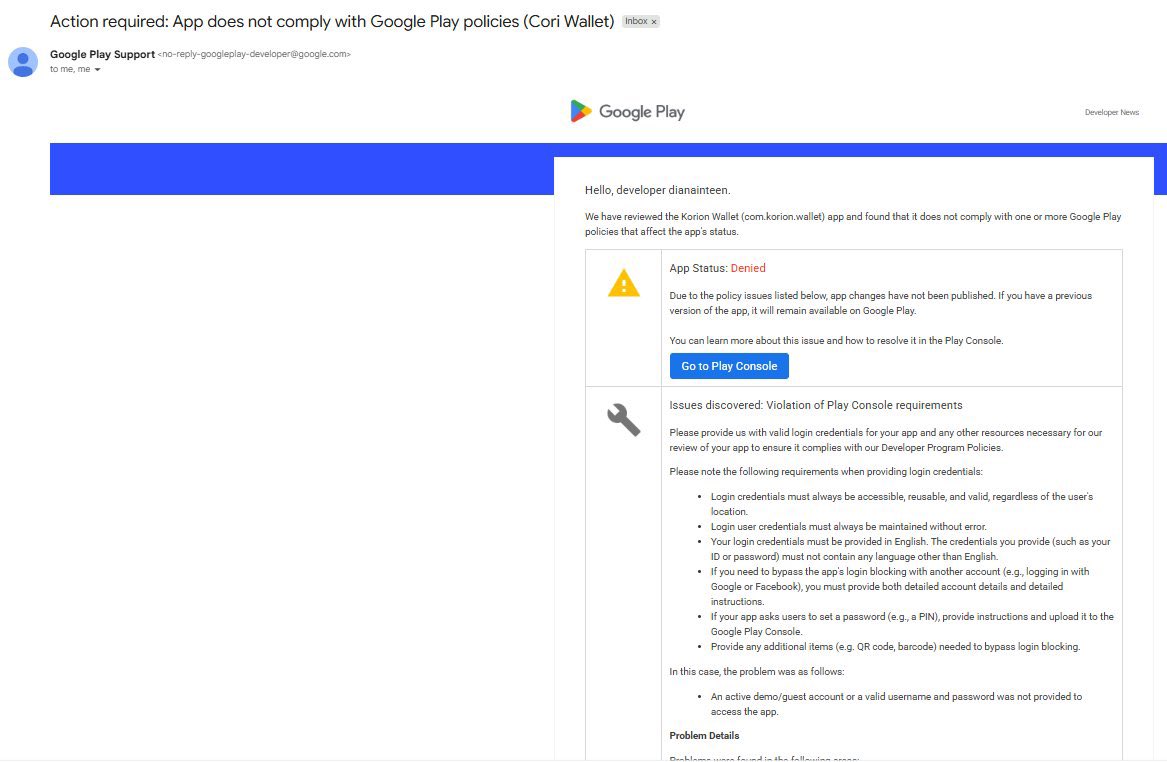Remove the Inbox label with its x
The height and width of the screenshot is (762, 1167).
tap(654, 22)
